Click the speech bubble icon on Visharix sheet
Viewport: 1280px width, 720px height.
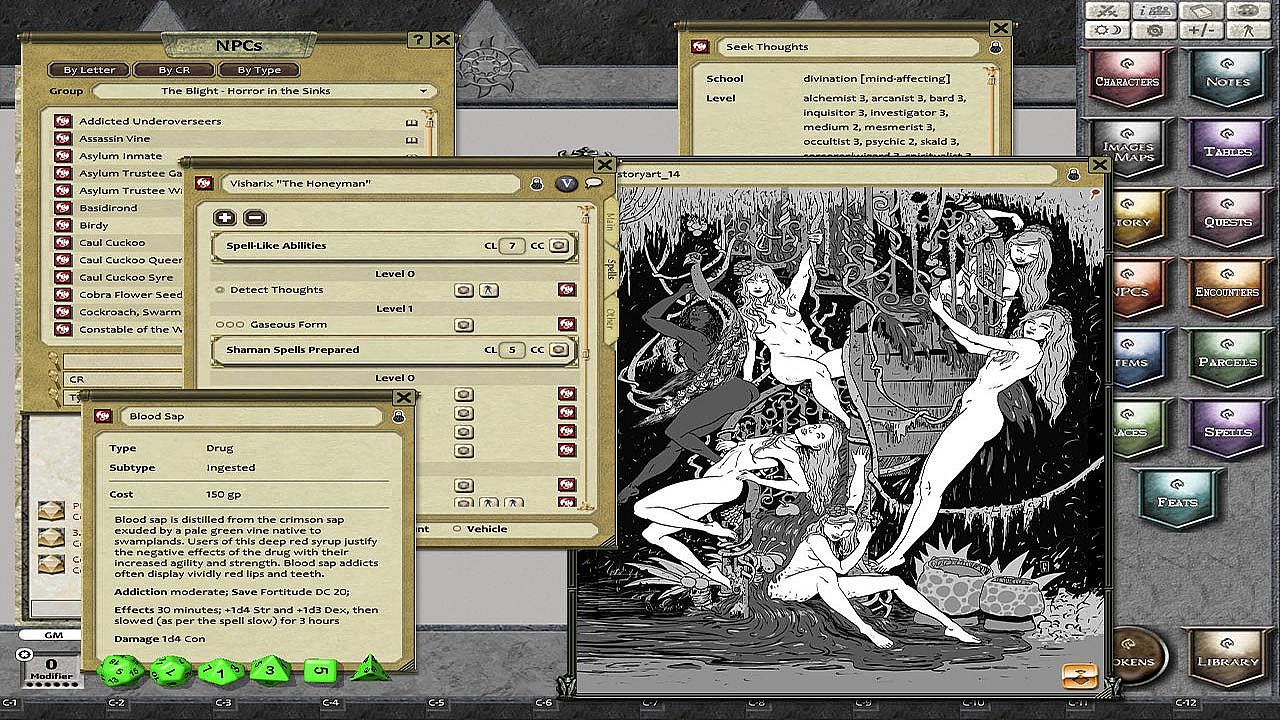(x=594, y=183)
